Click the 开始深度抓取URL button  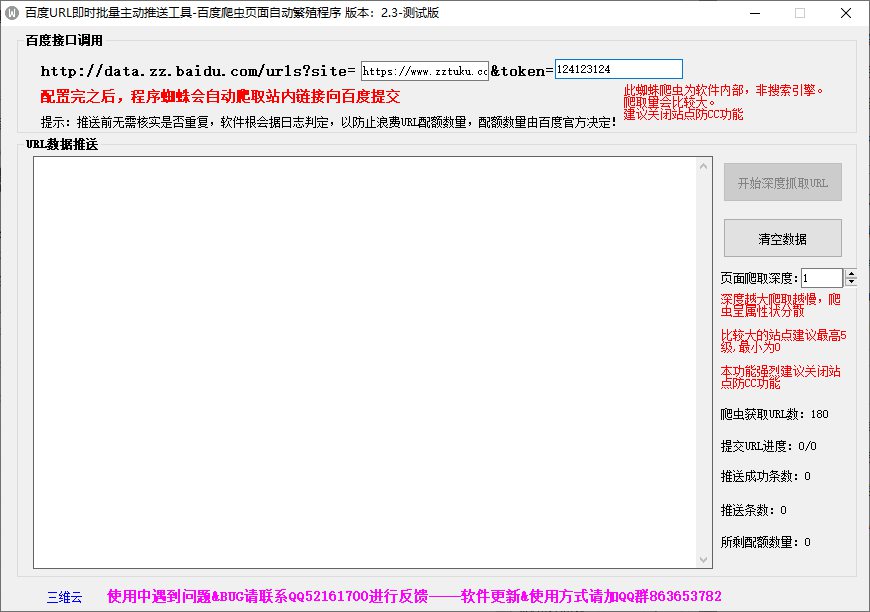(x=782, y=182)
